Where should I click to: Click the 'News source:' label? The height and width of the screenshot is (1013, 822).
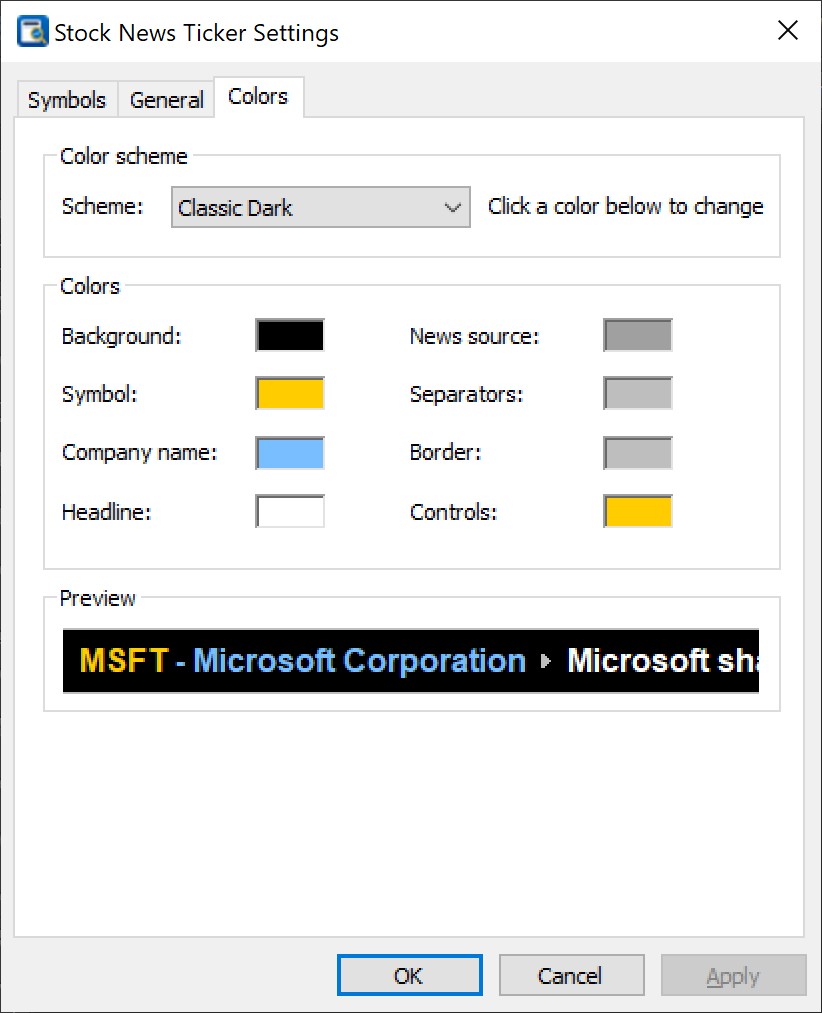[x=474, y=336]
